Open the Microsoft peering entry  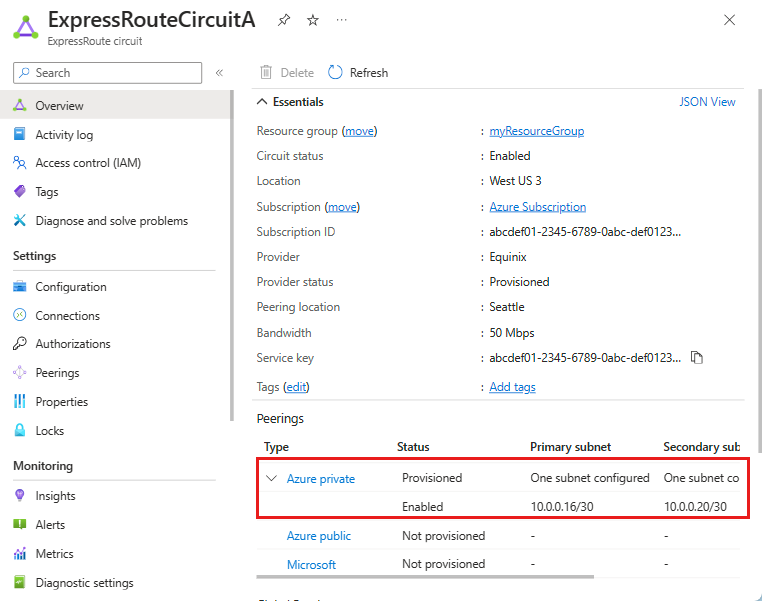[311, 565]
